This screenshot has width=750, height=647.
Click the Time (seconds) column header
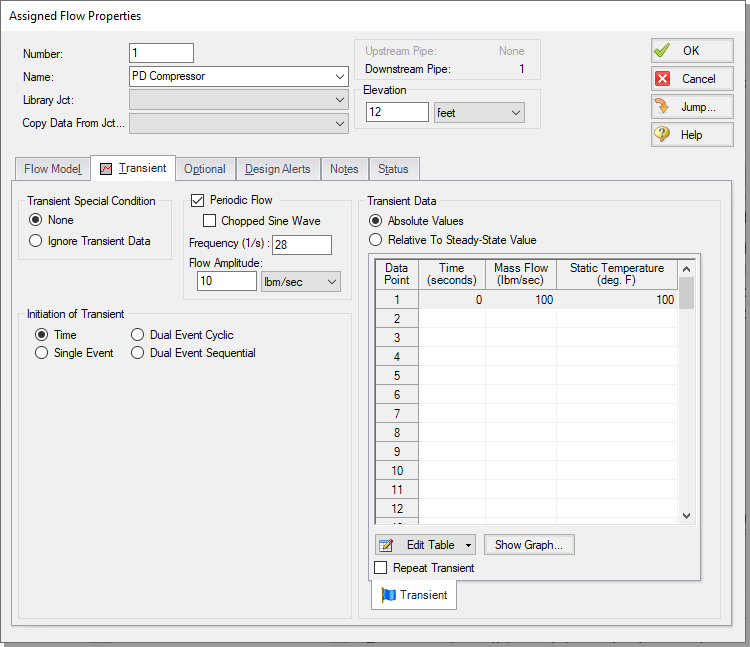pyautogui.click(x=452, y=274)
